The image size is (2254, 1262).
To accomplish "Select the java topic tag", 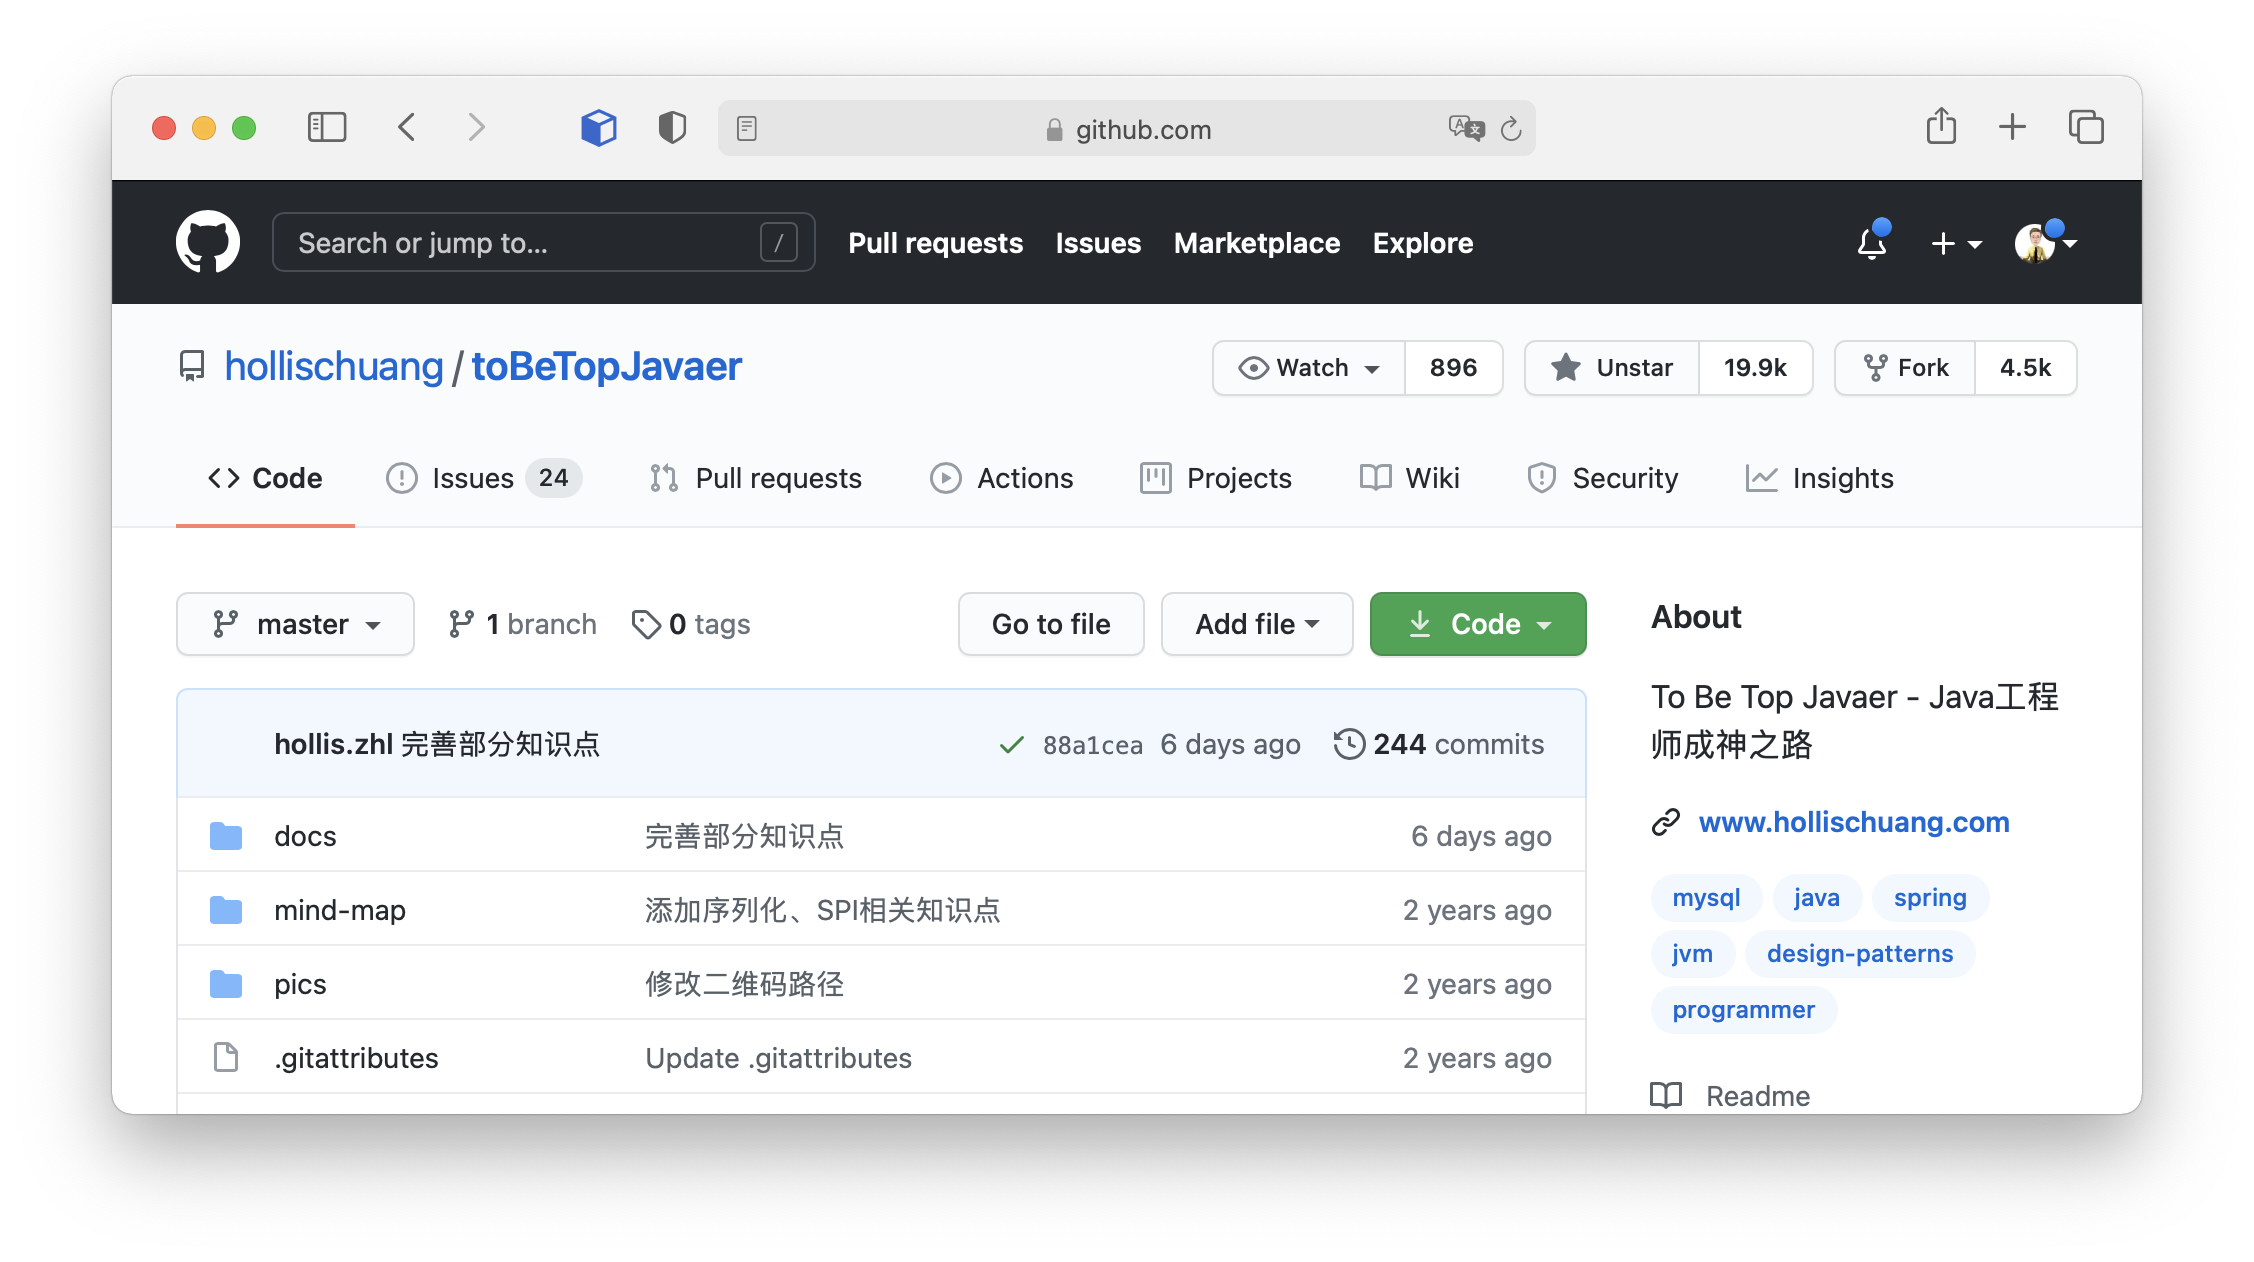I will (x=1816, y=898).
